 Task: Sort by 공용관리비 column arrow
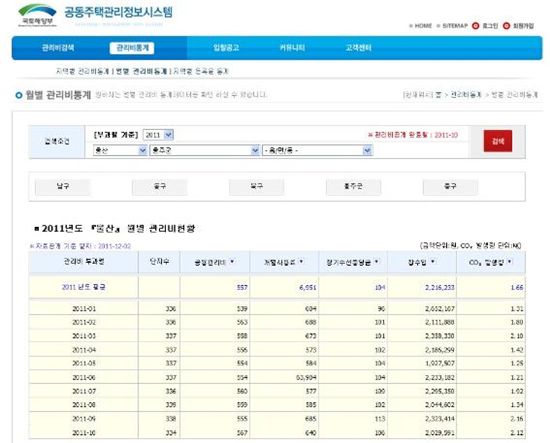tap(232, 262)
